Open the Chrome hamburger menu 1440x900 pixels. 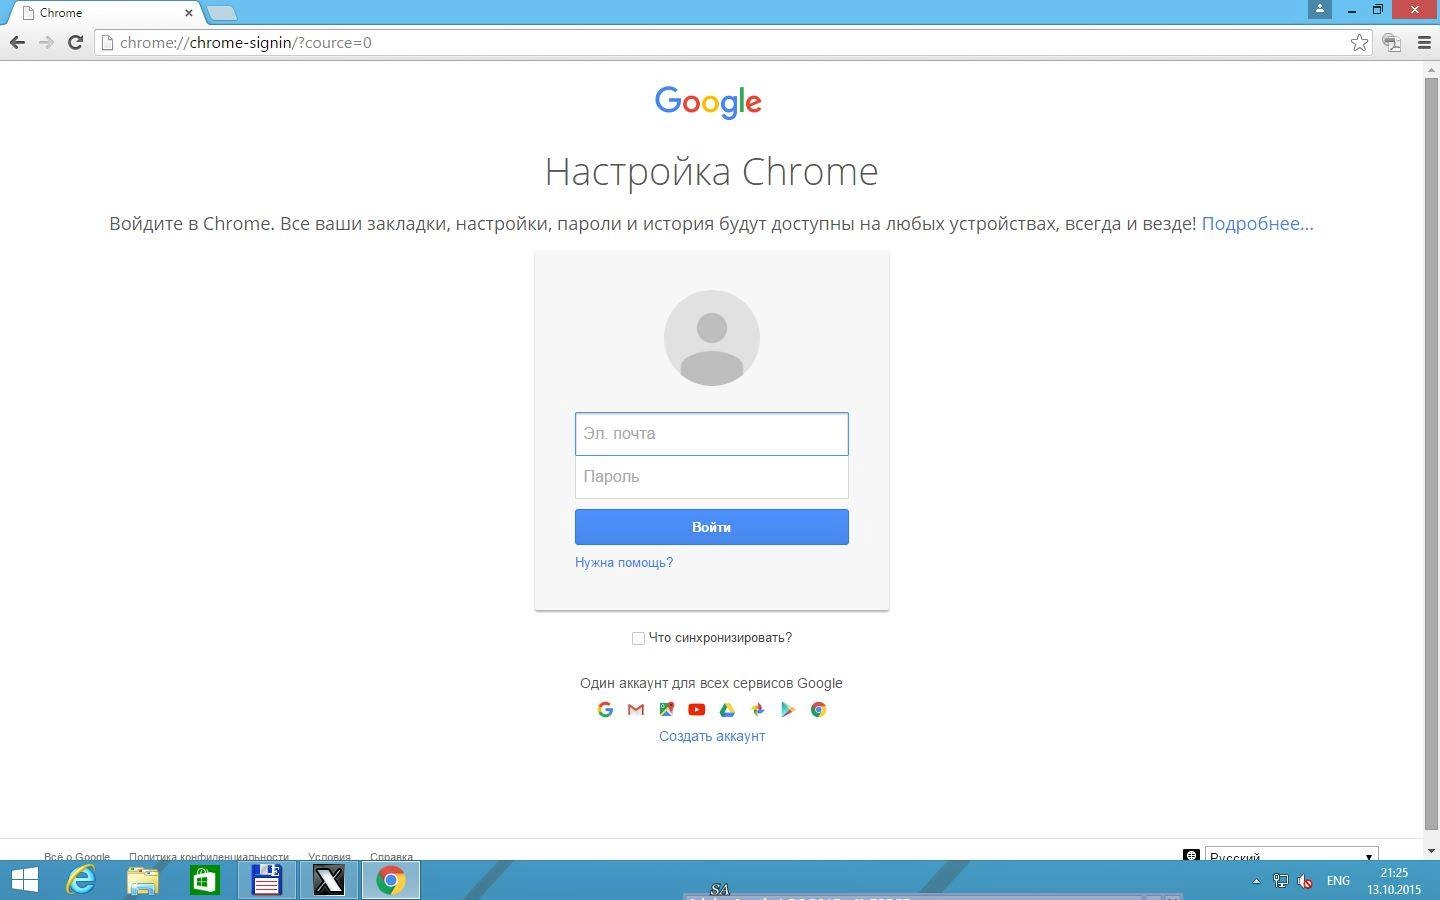1424,42
